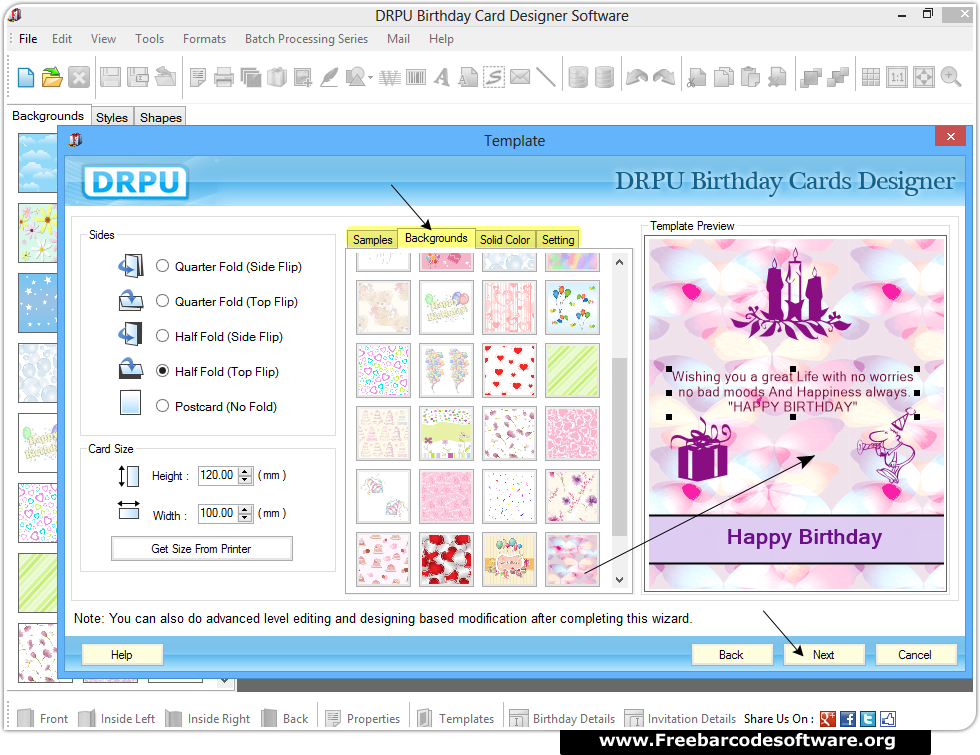Increase card Width with up stepper arrow
The image size is (980, 755).
coord(246,509)
